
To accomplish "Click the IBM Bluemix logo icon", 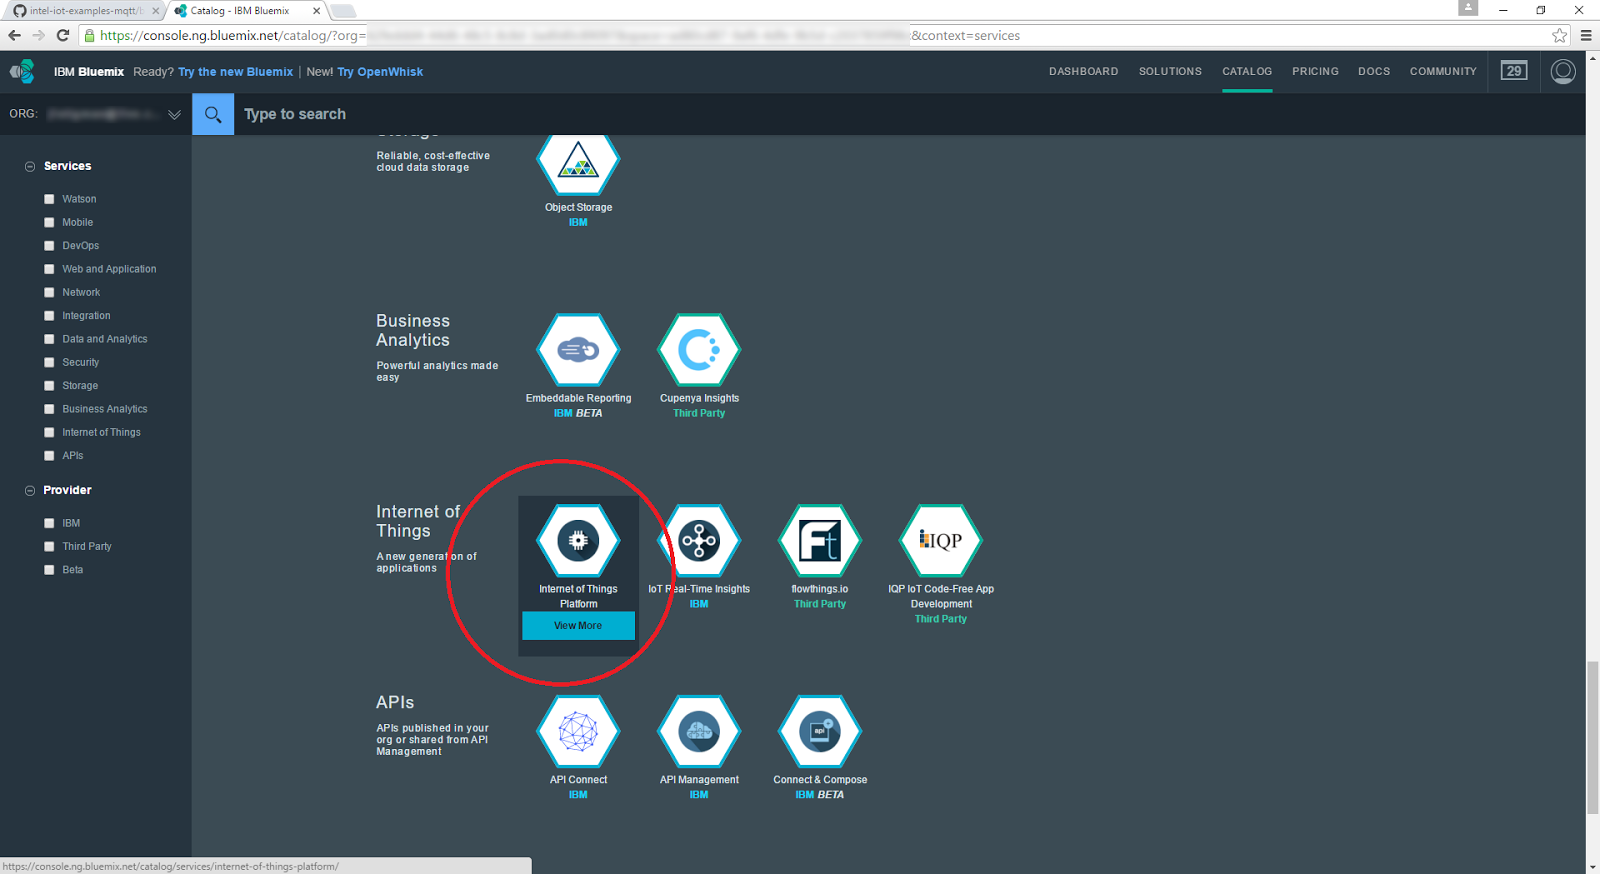I will (22, 72).
